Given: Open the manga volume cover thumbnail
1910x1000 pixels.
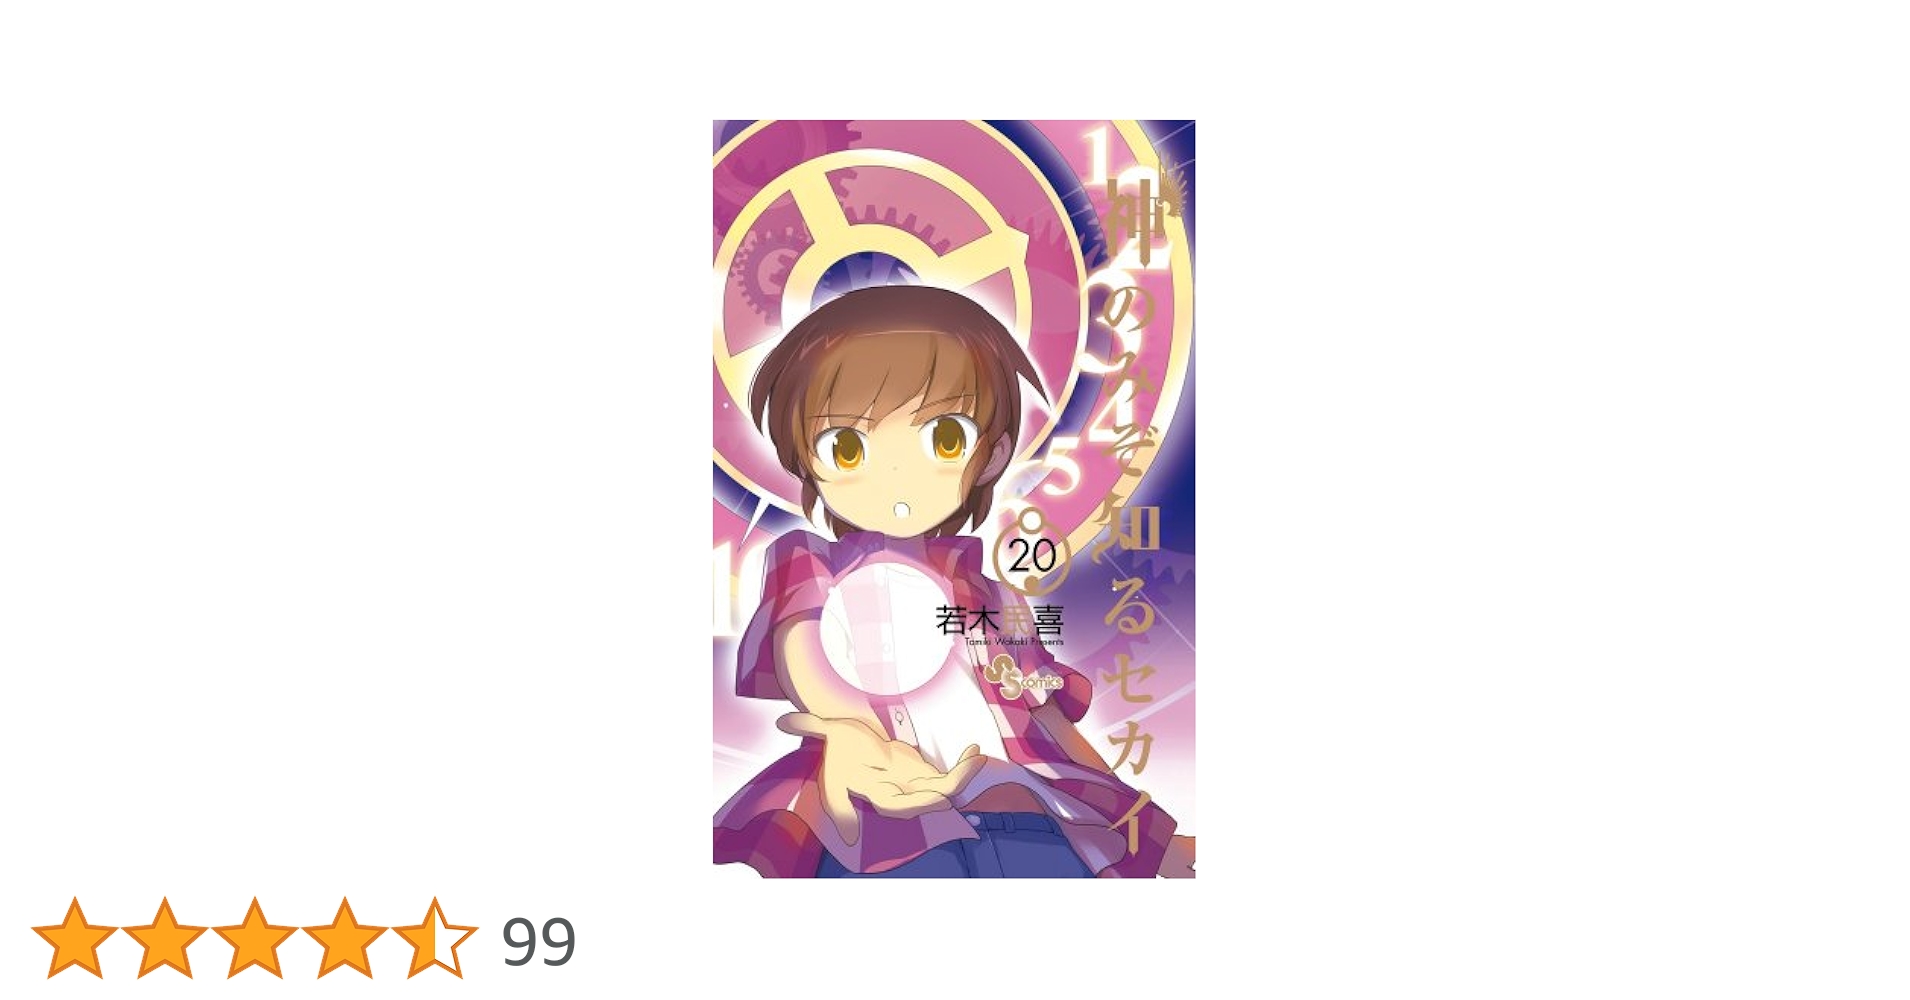Looking at the screenshot, I should (954, 499).
